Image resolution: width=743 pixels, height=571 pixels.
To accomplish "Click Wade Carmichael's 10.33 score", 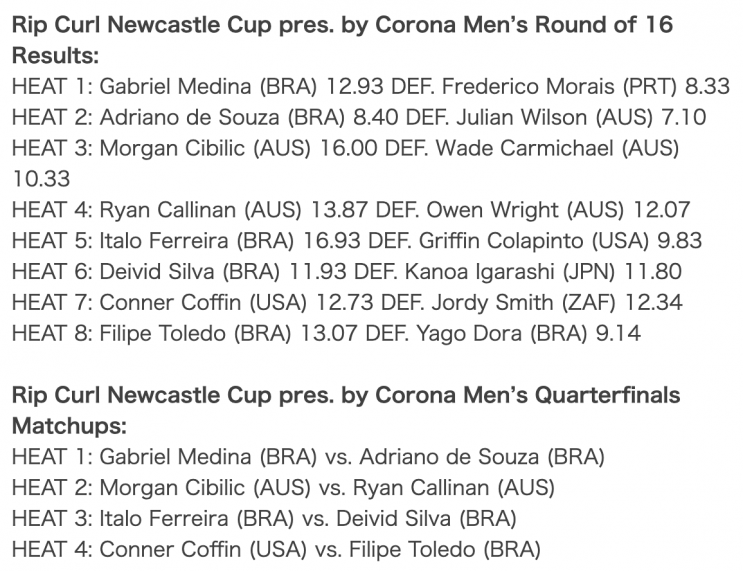I will pos(41,179).
